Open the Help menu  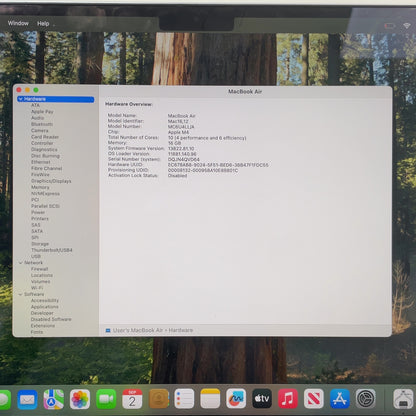43,23
